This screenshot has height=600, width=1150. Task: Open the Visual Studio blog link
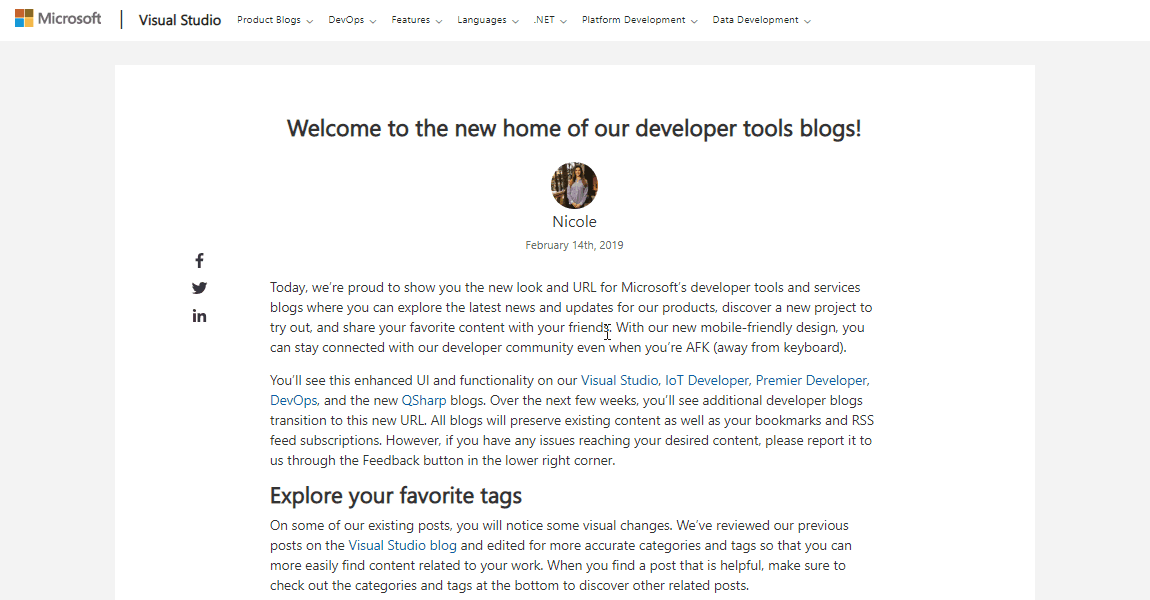pos(402,545)
